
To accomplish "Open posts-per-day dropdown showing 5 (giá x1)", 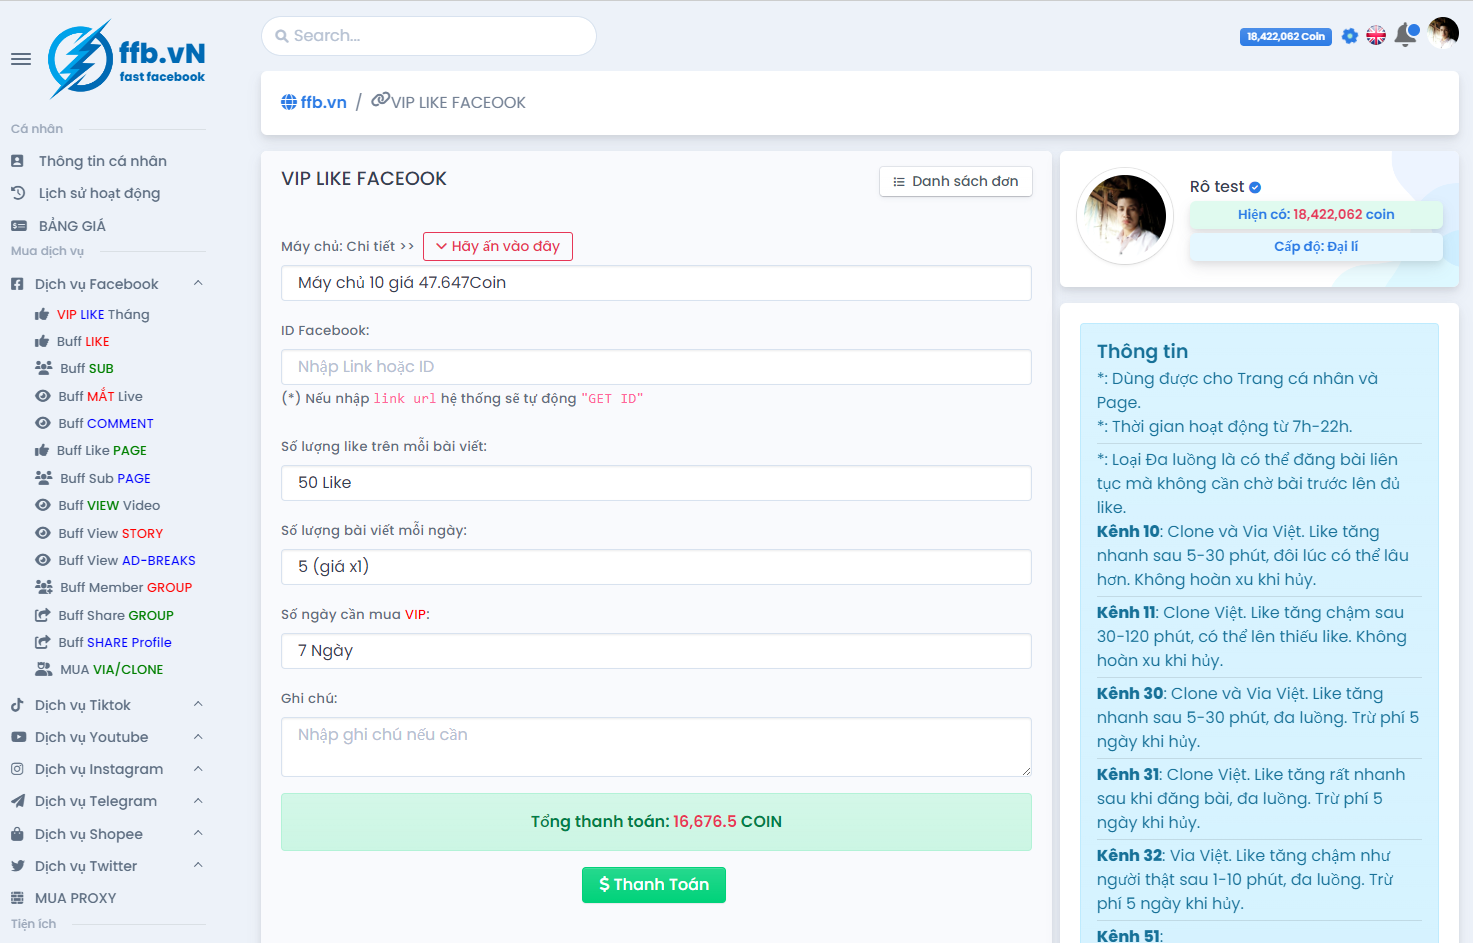I will pos(656,567).
